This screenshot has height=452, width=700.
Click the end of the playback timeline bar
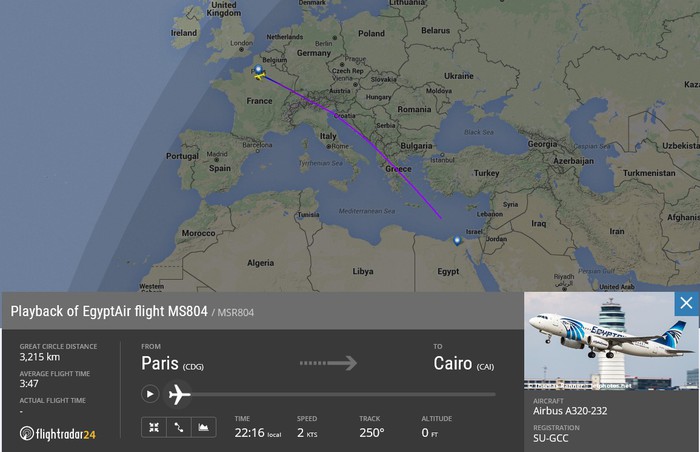493,394
